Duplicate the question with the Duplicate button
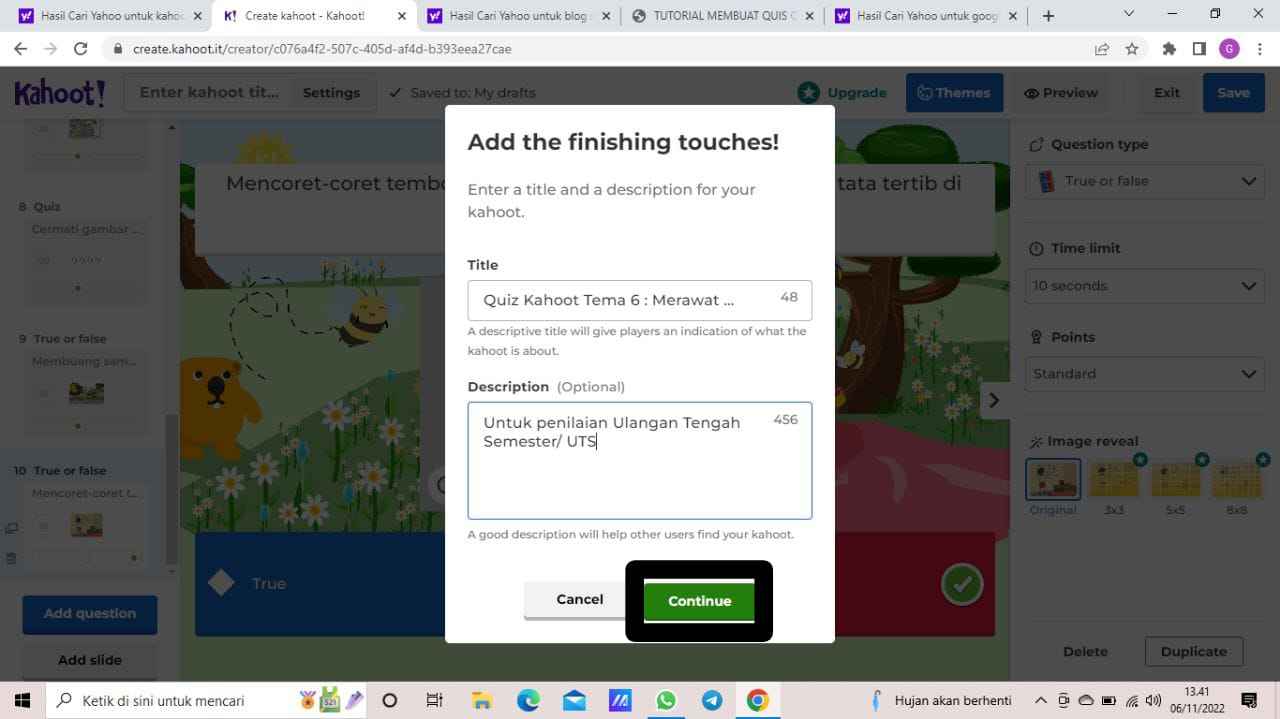The image size is (1280, 719). point(1194,652)
